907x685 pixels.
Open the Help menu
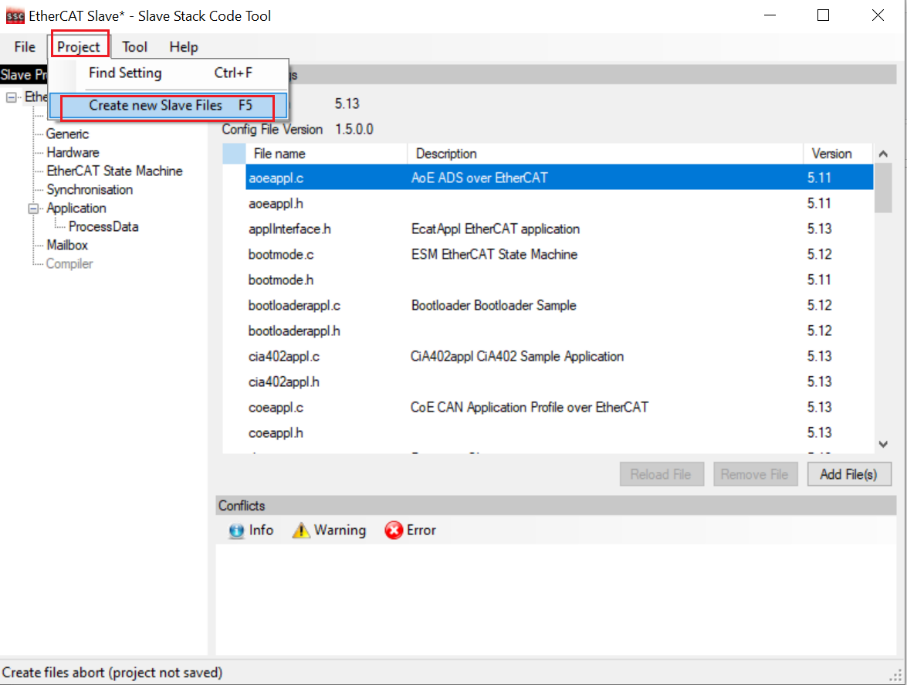[183, 47]
